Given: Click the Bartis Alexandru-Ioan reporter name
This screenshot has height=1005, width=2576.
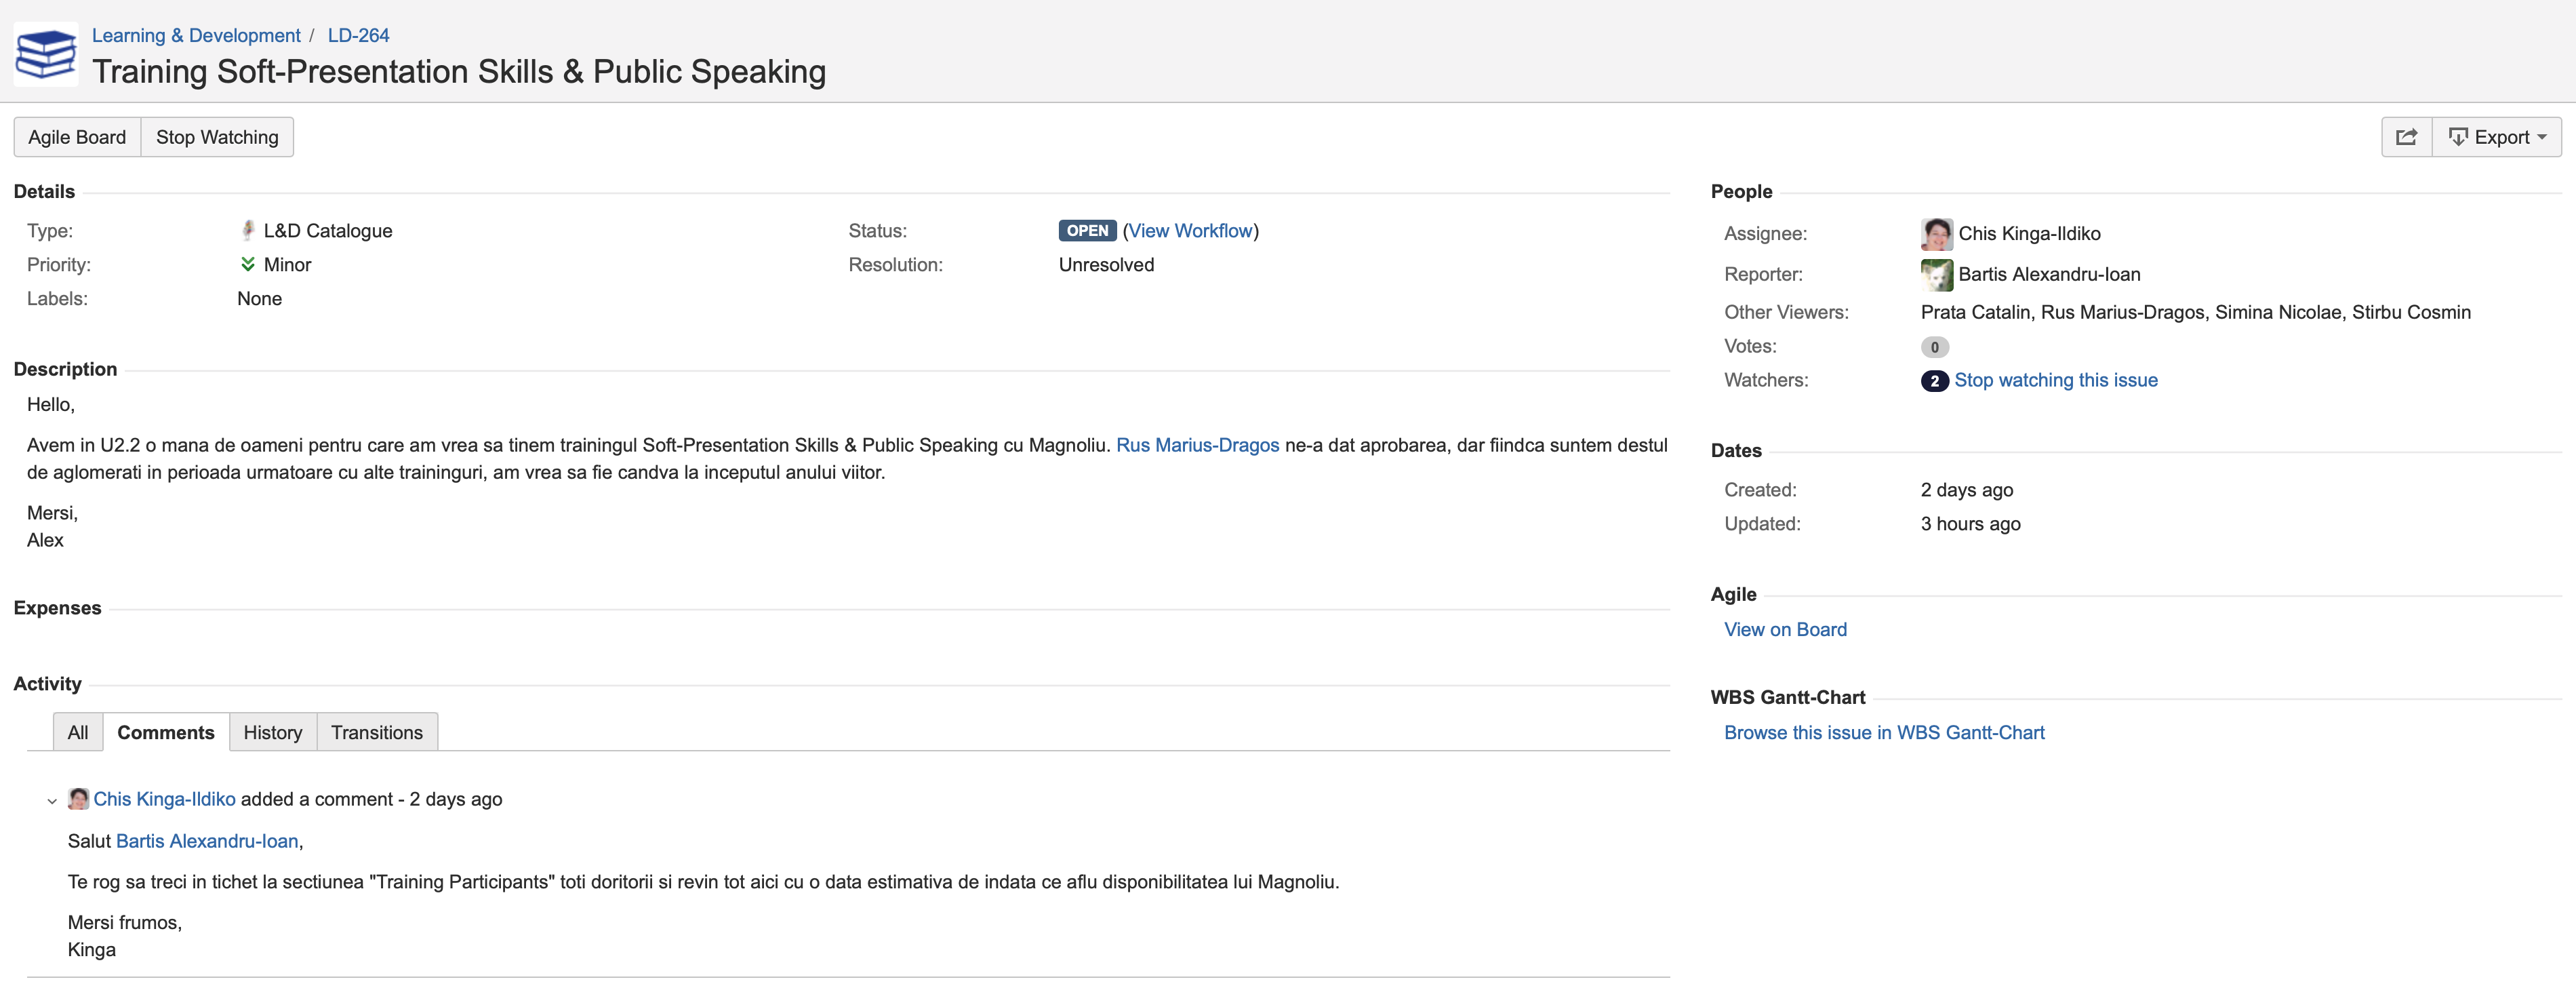Looking at the screenshot, I should [2049, 274].
